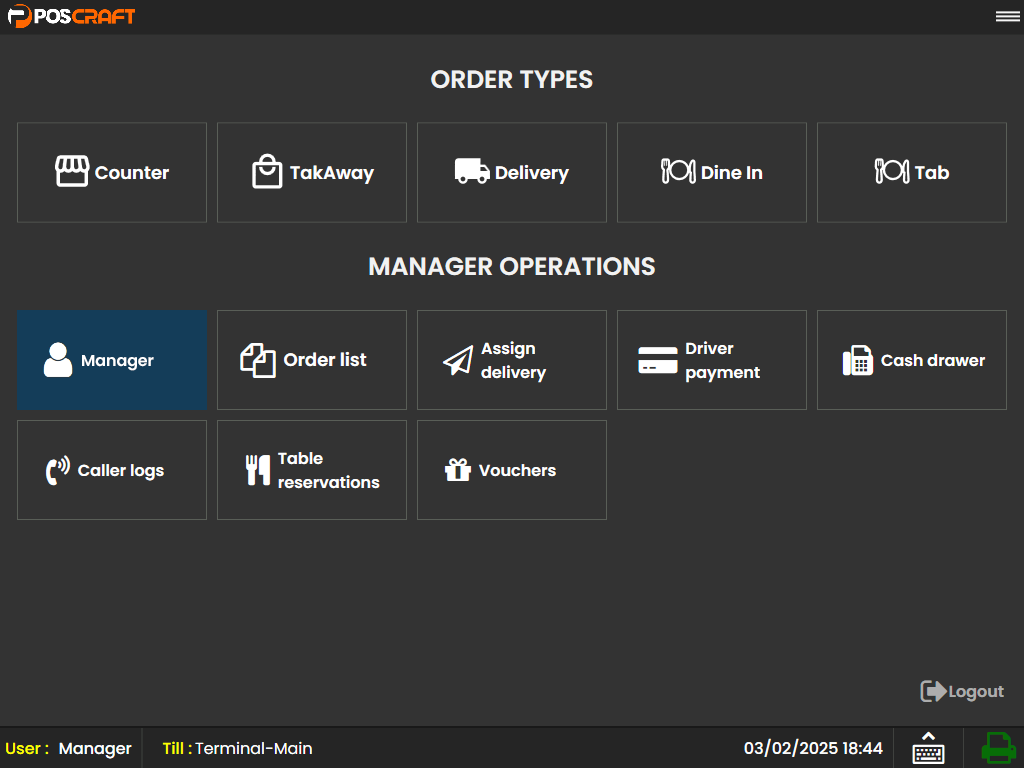Image resolution: width=1024 pixels, height=768 pixels.
Task: Click the Assign delivery paper plane icon
Action: [x=458, y=360]
